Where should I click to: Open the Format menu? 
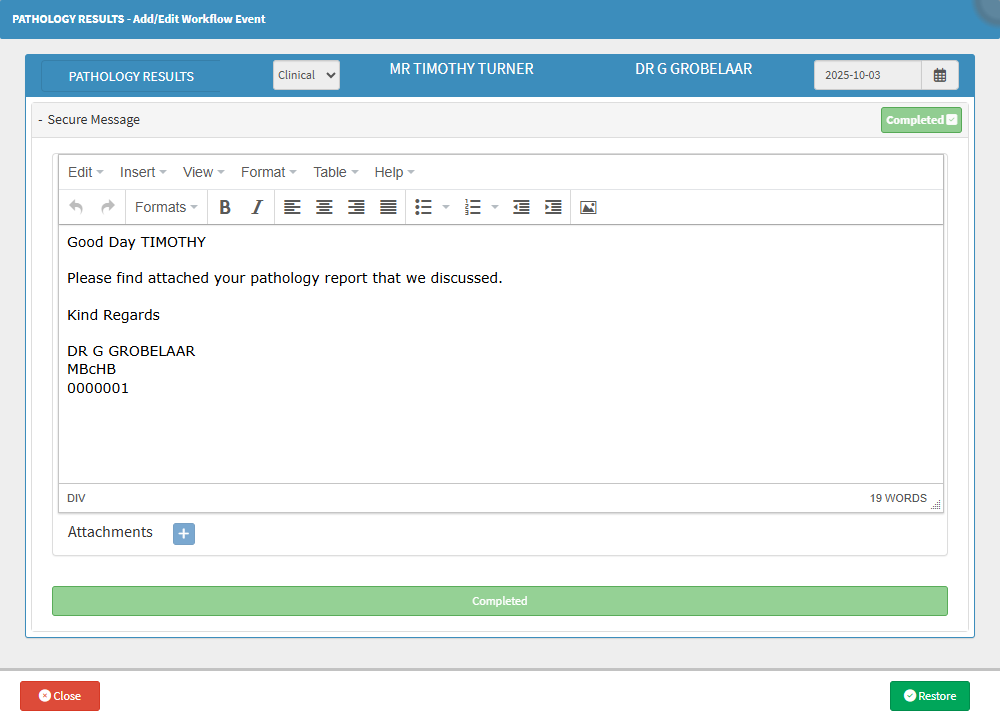click(x=268, y=172)
